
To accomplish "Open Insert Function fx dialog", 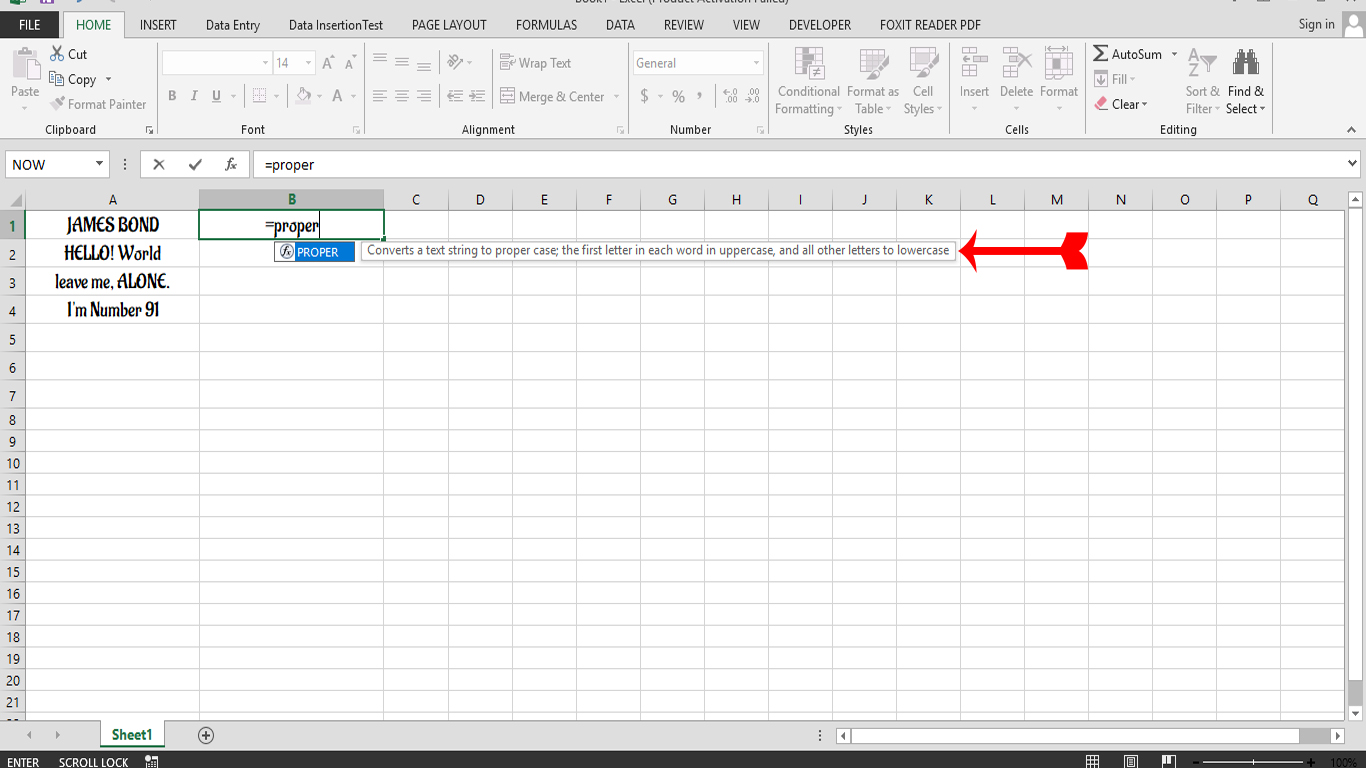I will pos(231,165).
